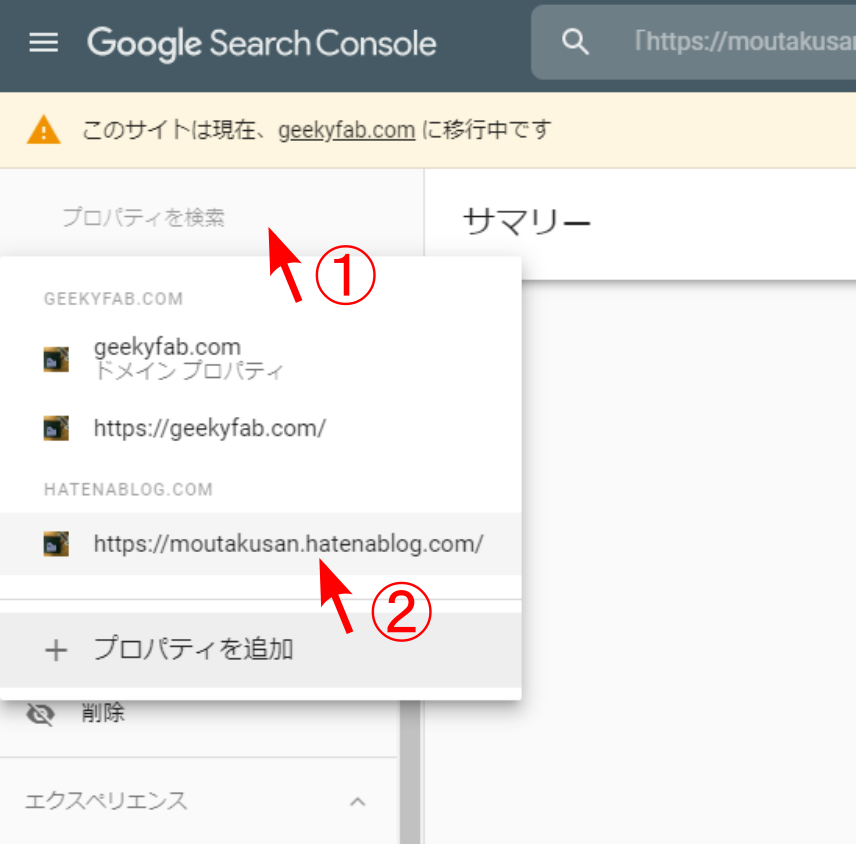Click the site favicon beside geekyfab.com domain property
This screenshot has height=844, width=856.
click(56, 357)
